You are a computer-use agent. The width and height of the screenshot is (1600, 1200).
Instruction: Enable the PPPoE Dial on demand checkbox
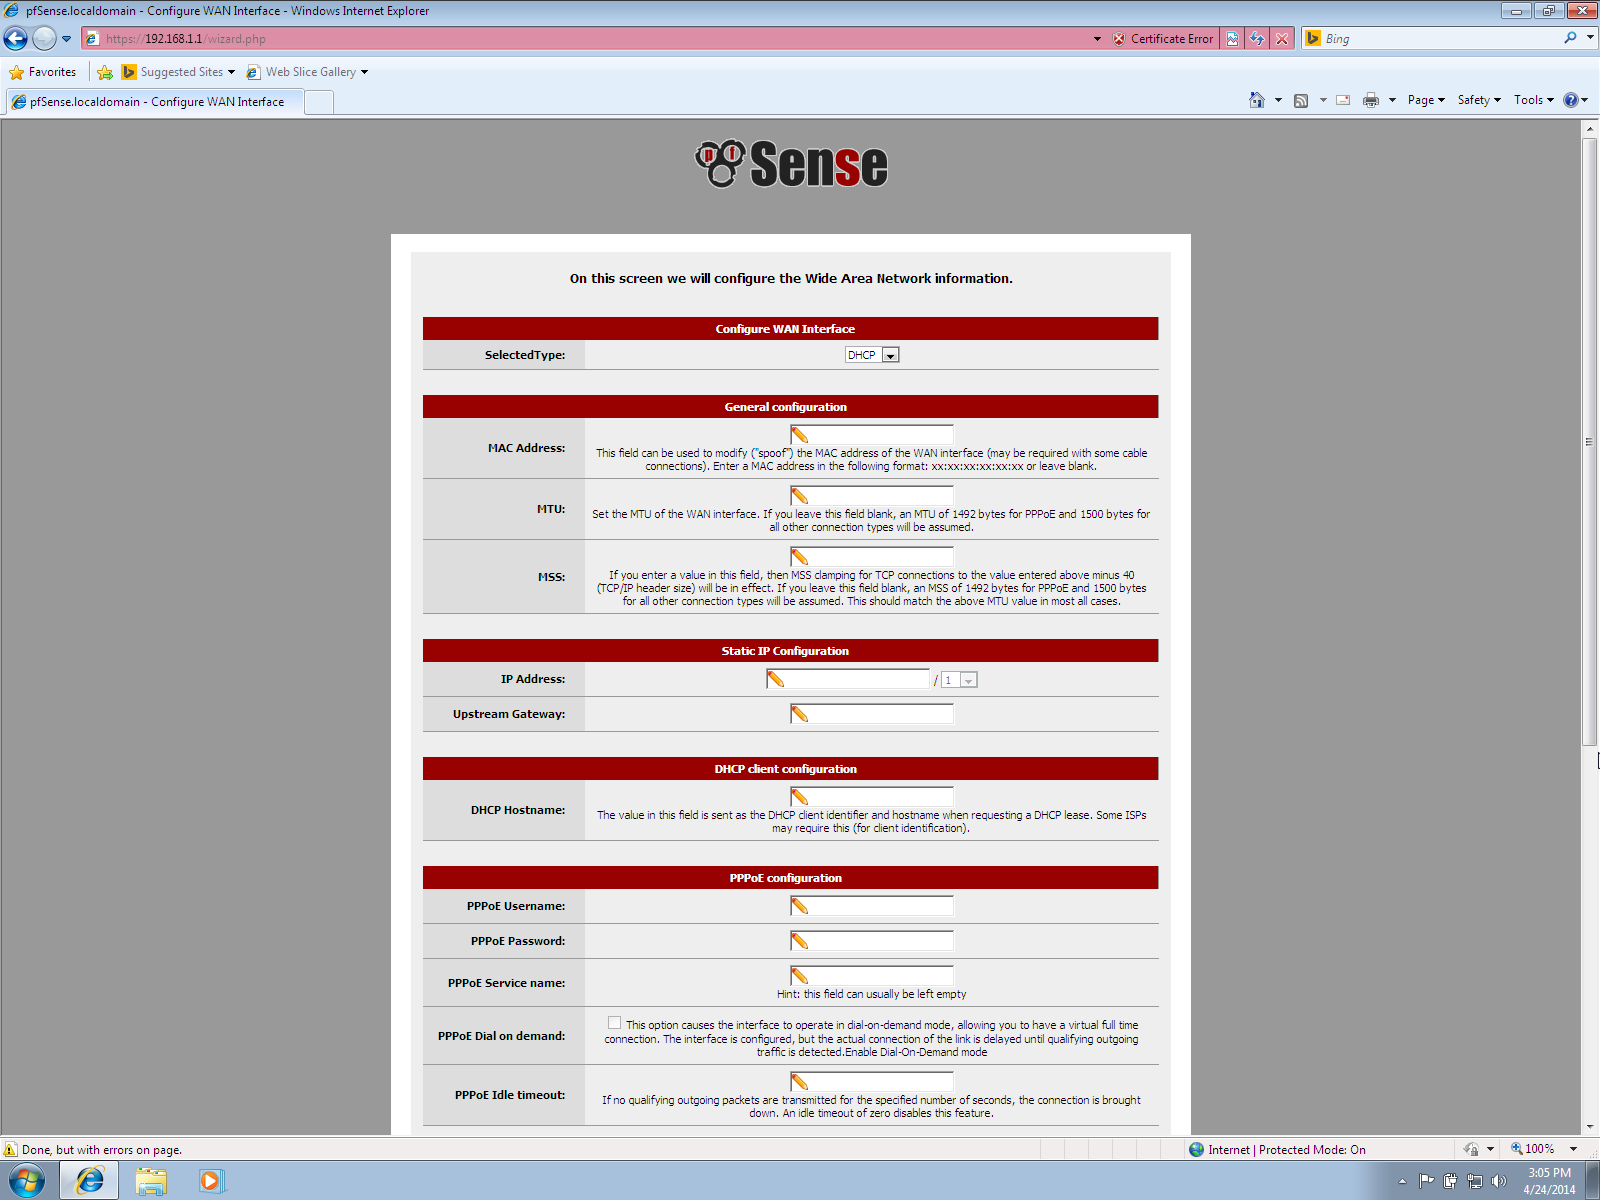(x=614, y=1023)
